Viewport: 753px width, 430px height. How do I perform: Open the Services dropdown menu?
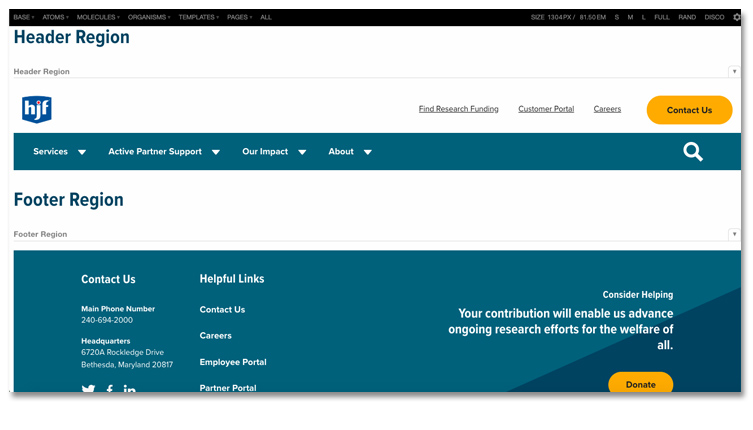point(60,151)
